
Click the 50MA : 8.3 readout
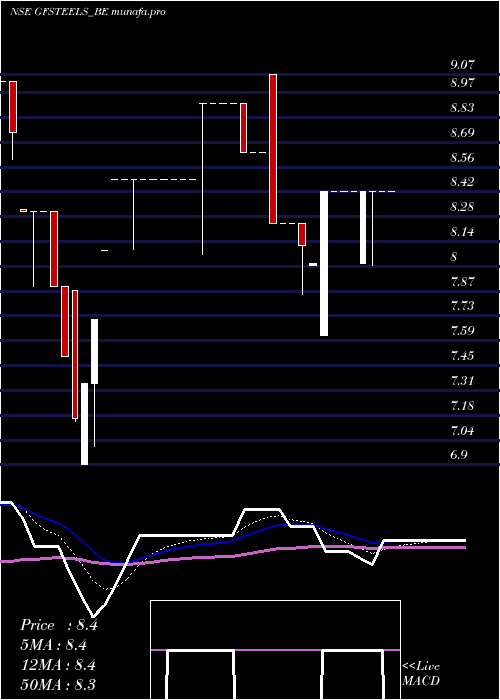pos(58,685)
